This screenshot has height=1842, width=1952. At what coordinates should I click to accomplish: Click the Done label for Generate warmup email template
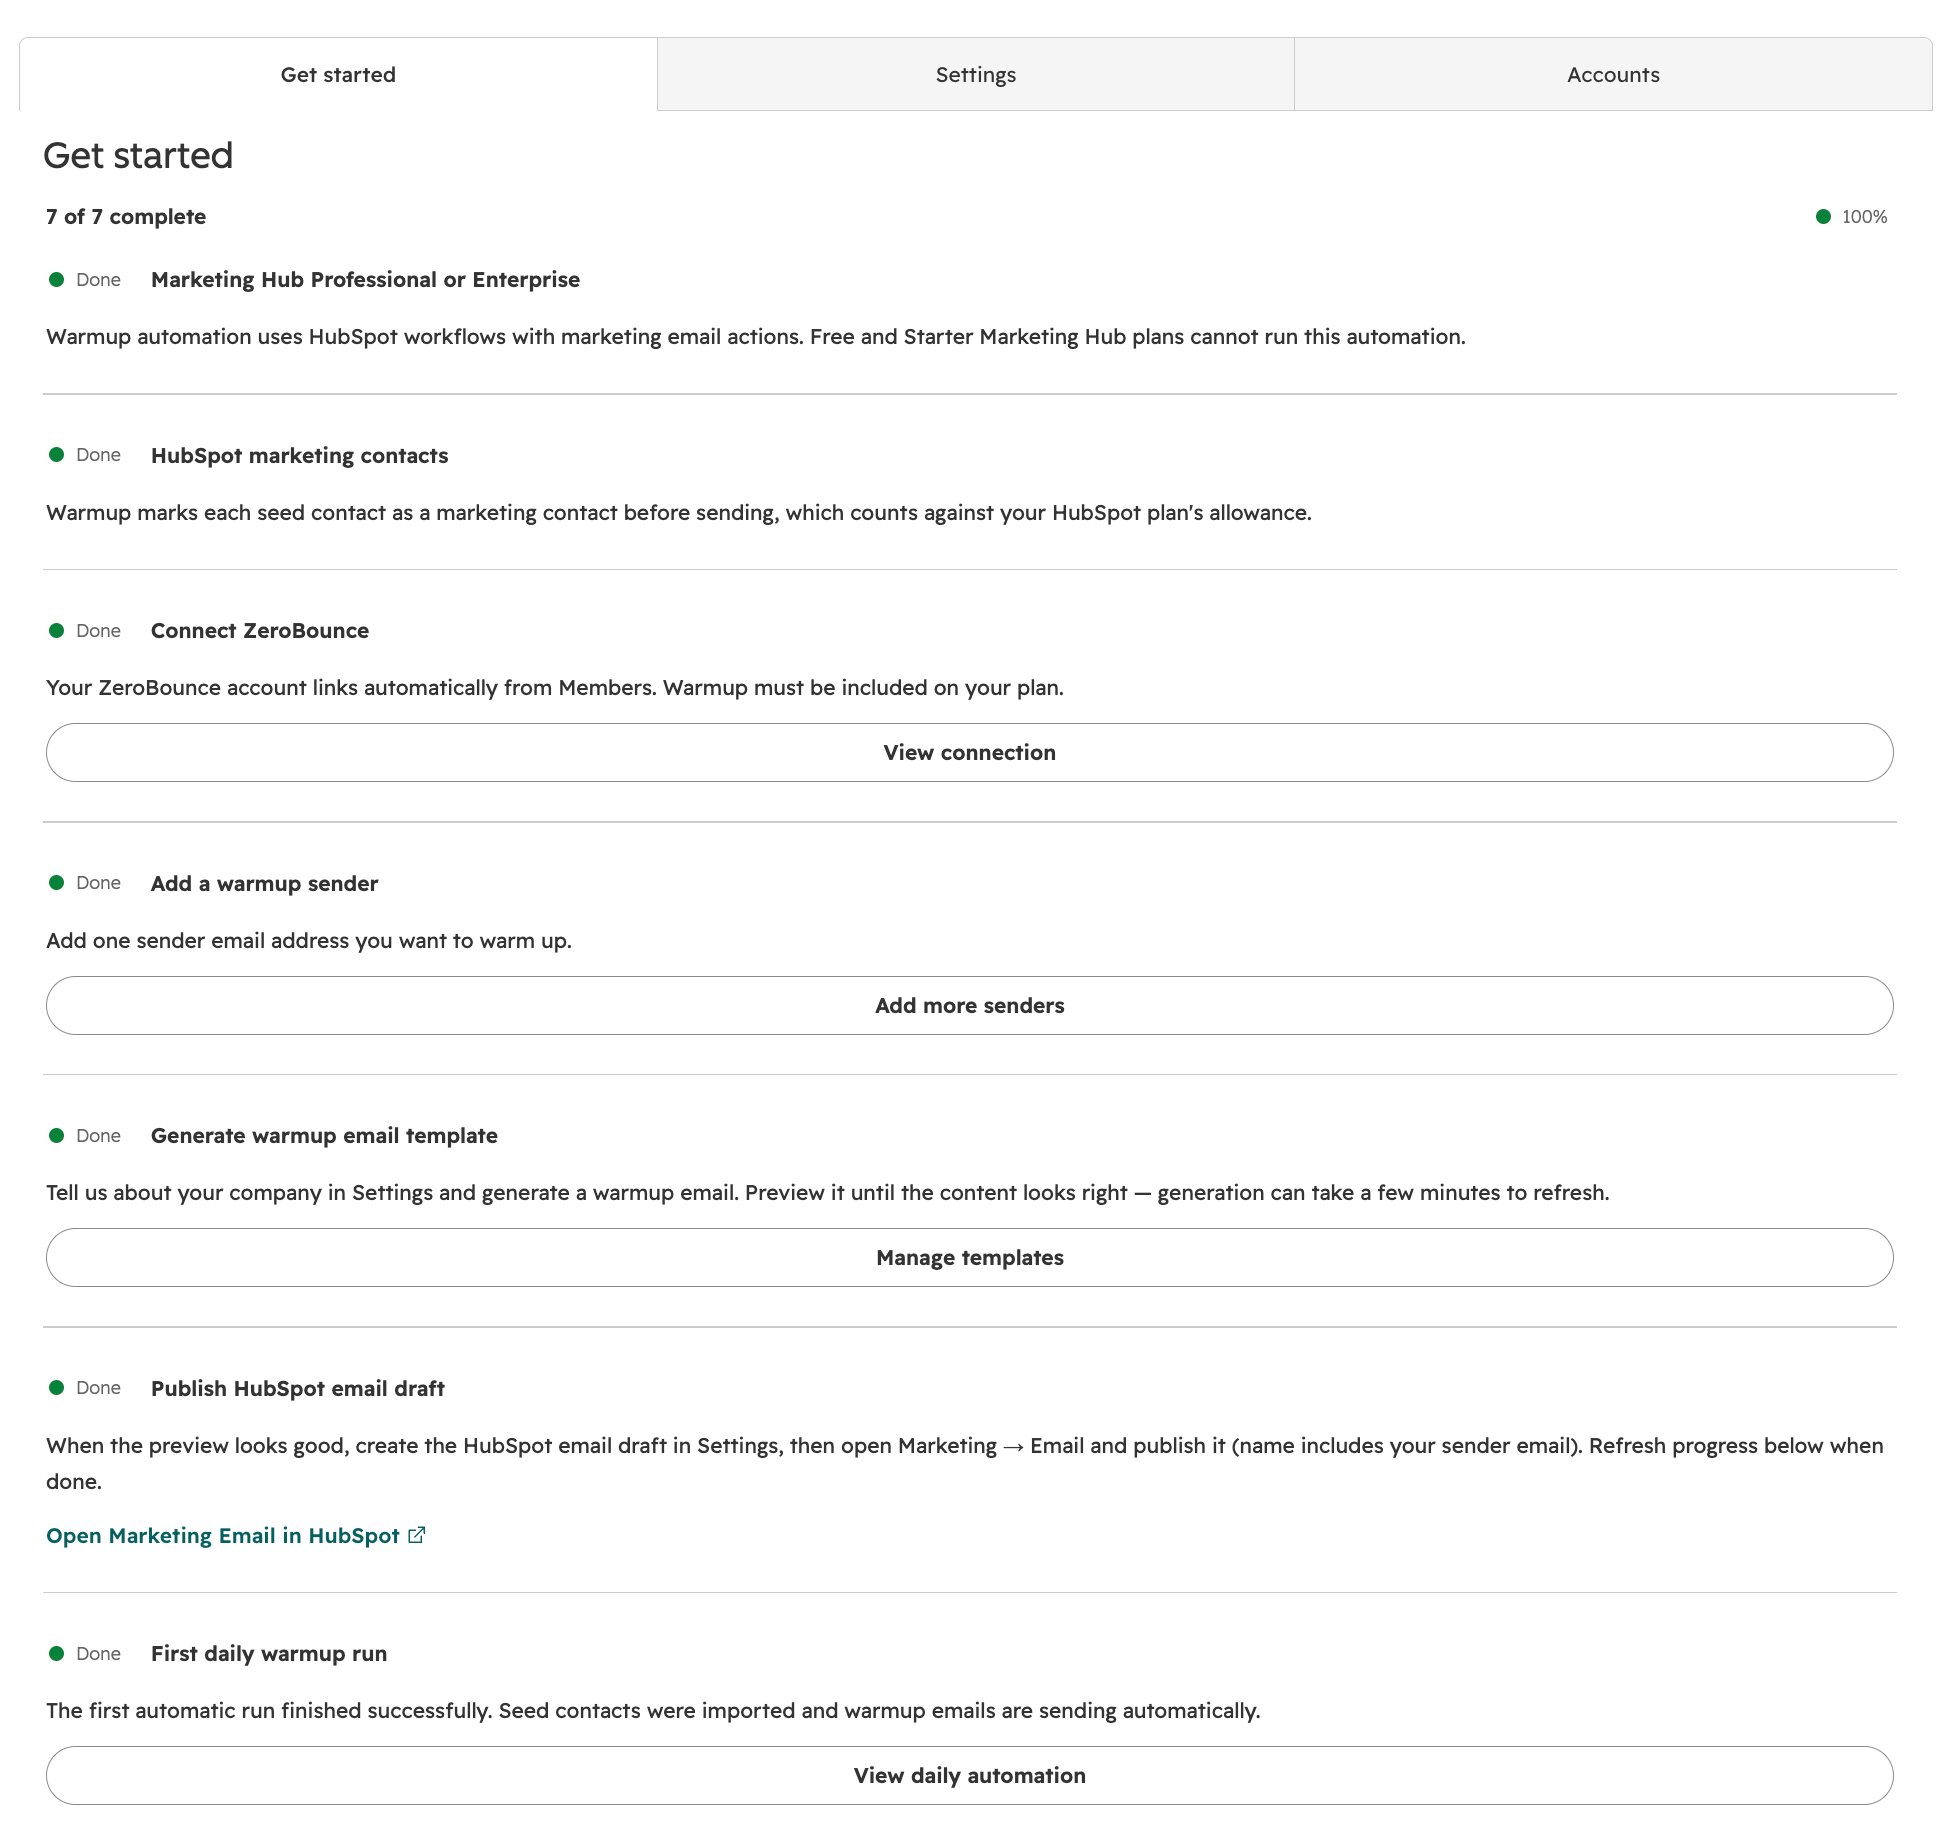pos(98,1136)
